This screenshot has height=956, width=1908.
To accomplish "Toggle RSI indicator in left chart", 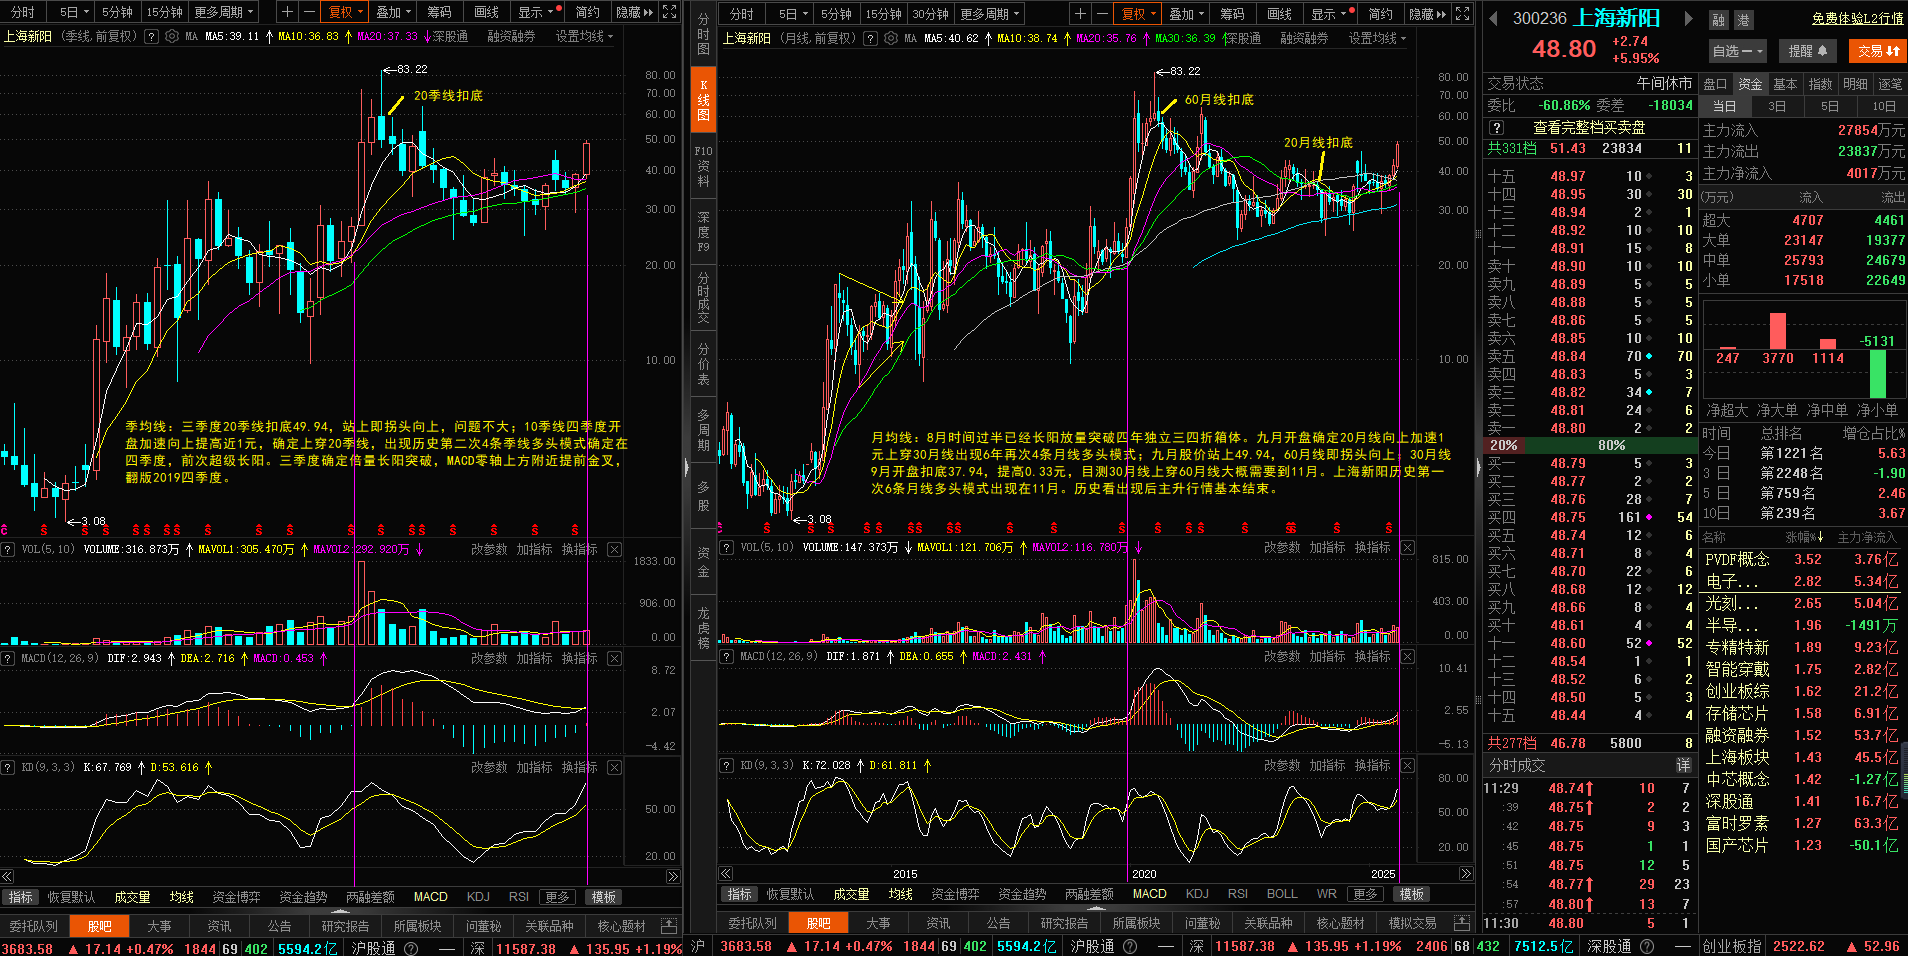I will pyautogui.click(x=518, y=897).
